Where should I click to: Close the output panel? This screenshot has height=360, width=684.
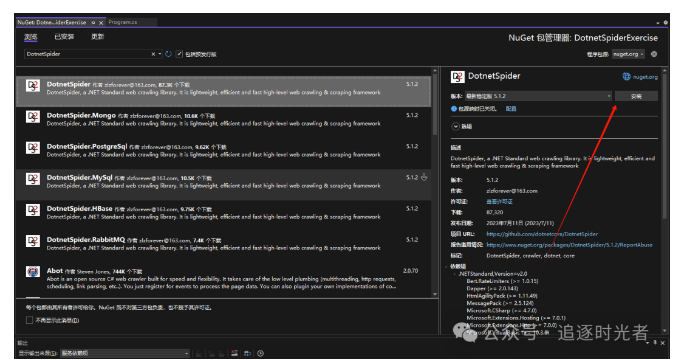(663, 343)
